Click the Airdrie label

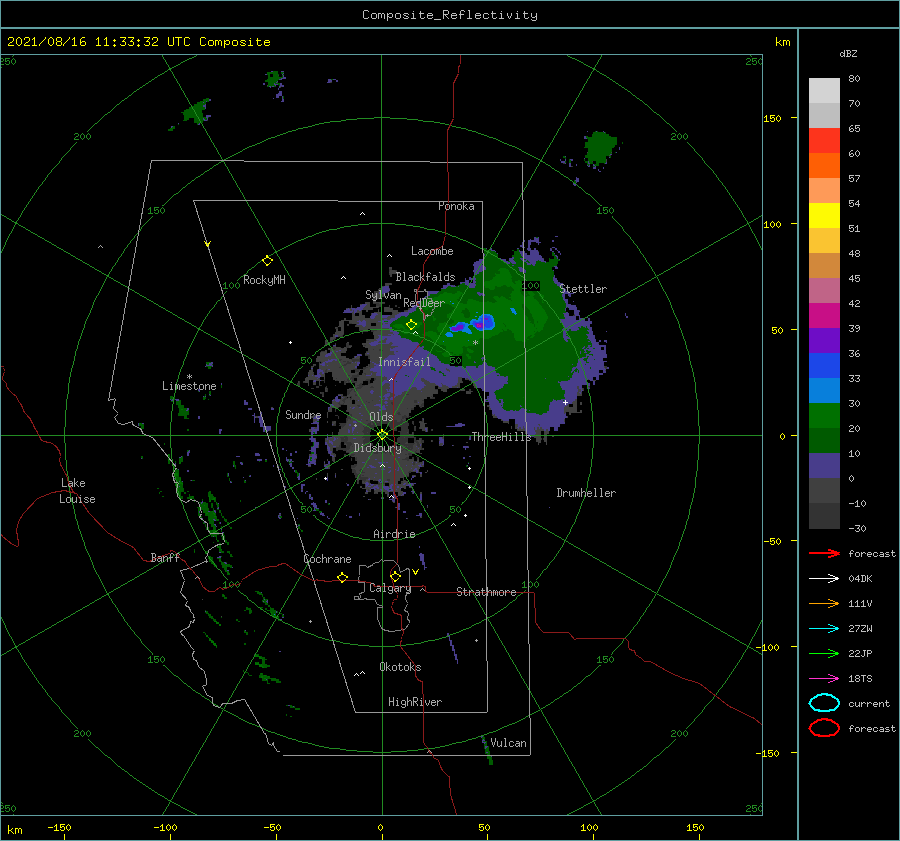(x=394, y=534)
